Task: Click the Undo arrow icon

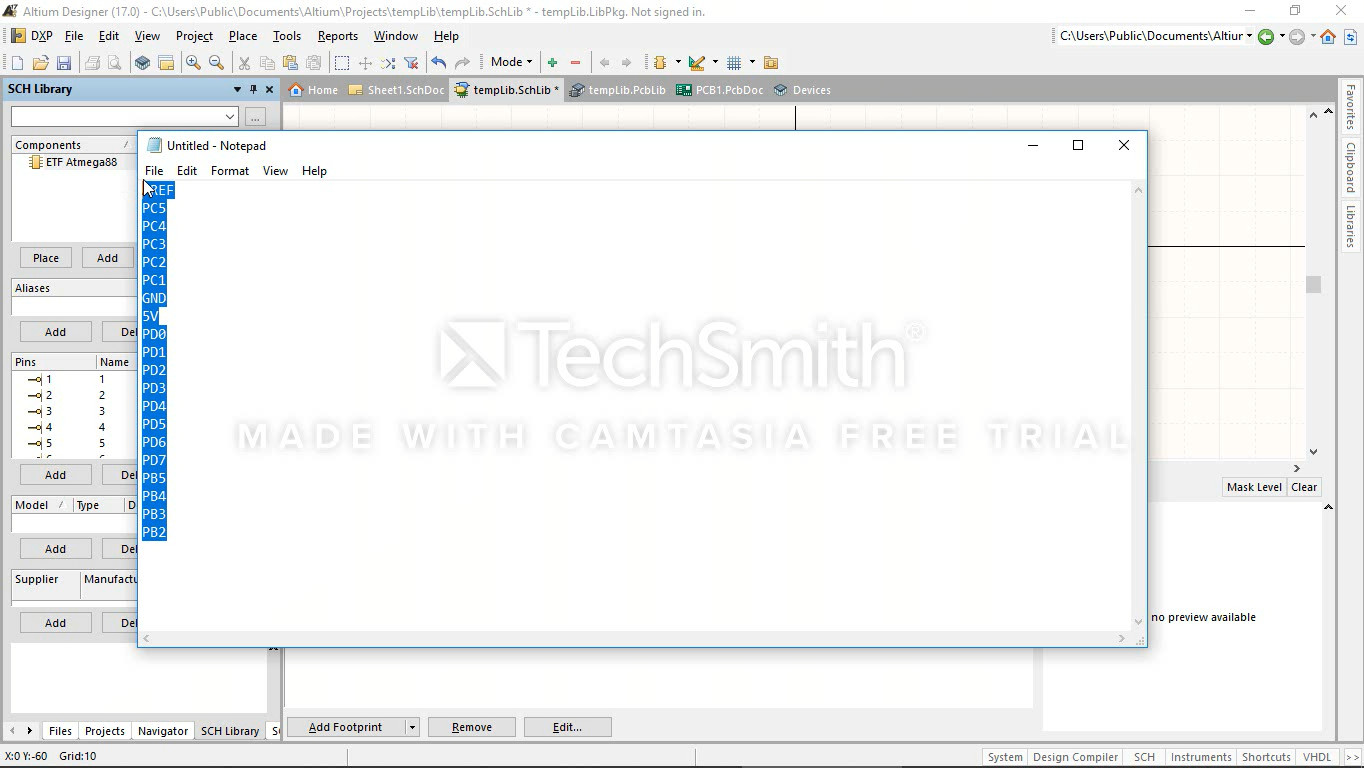Action: 438,63
